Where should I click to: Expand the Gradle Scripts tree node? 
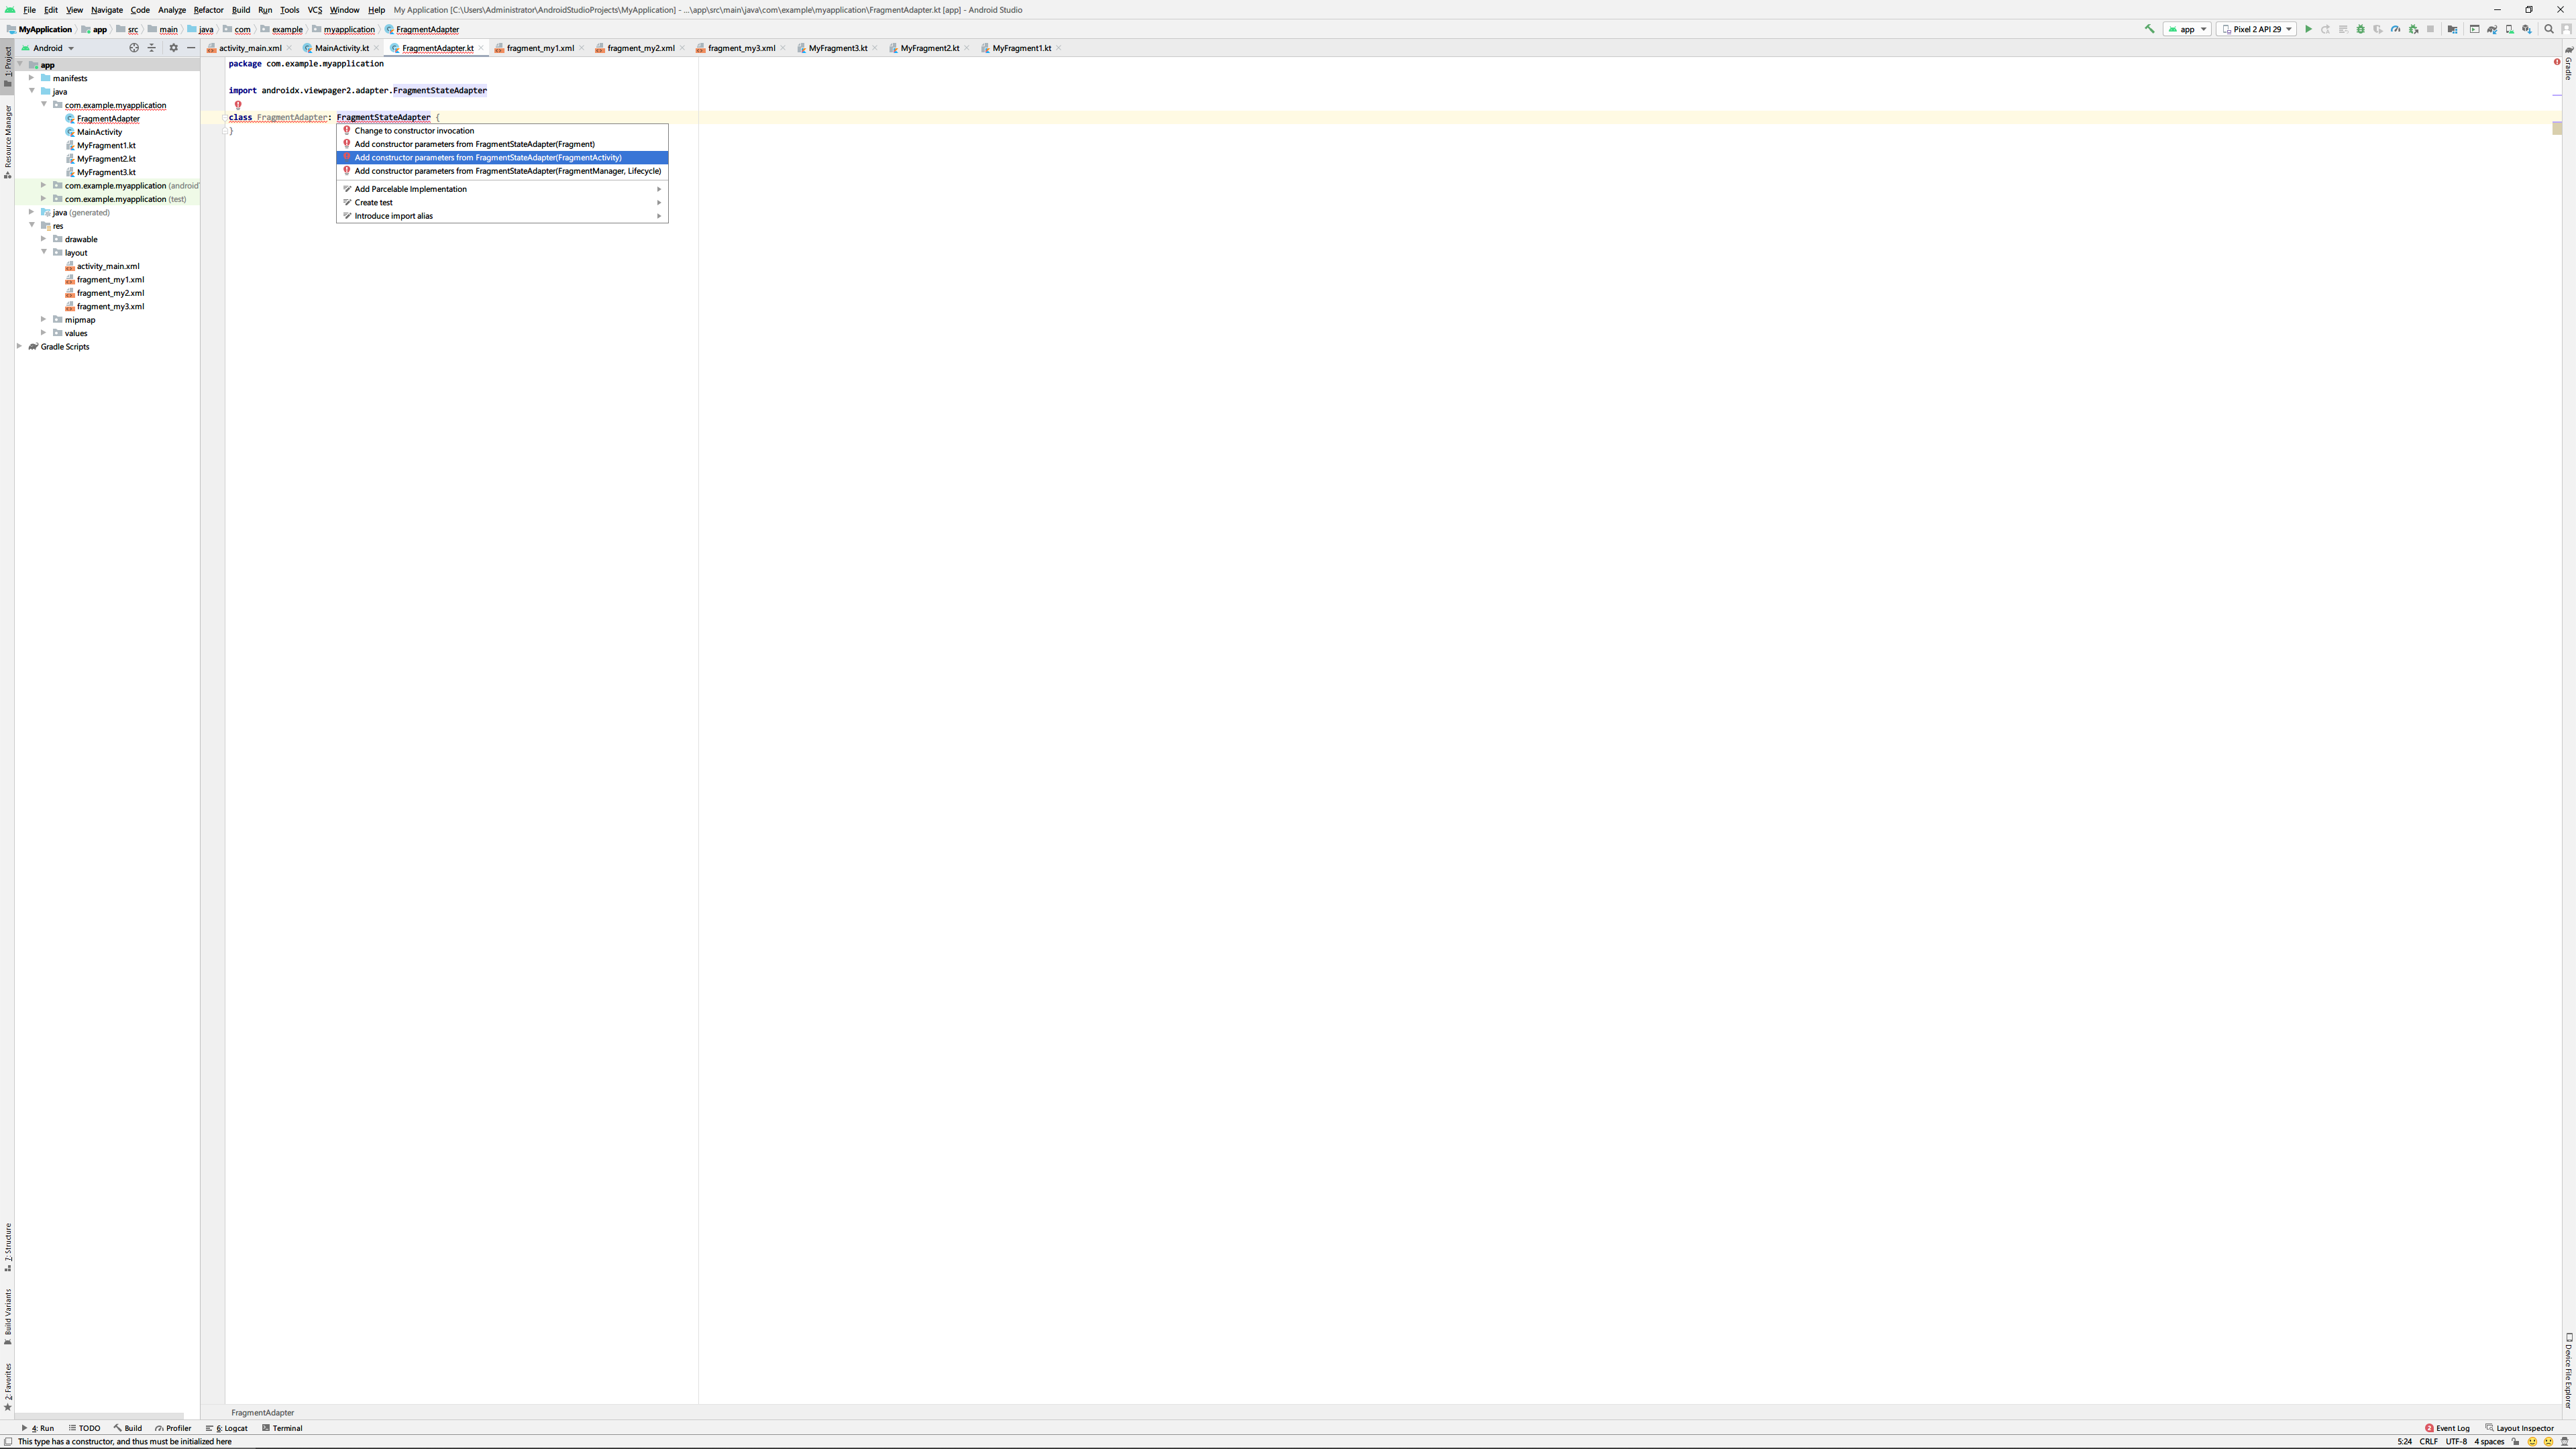tap(20, 346)
